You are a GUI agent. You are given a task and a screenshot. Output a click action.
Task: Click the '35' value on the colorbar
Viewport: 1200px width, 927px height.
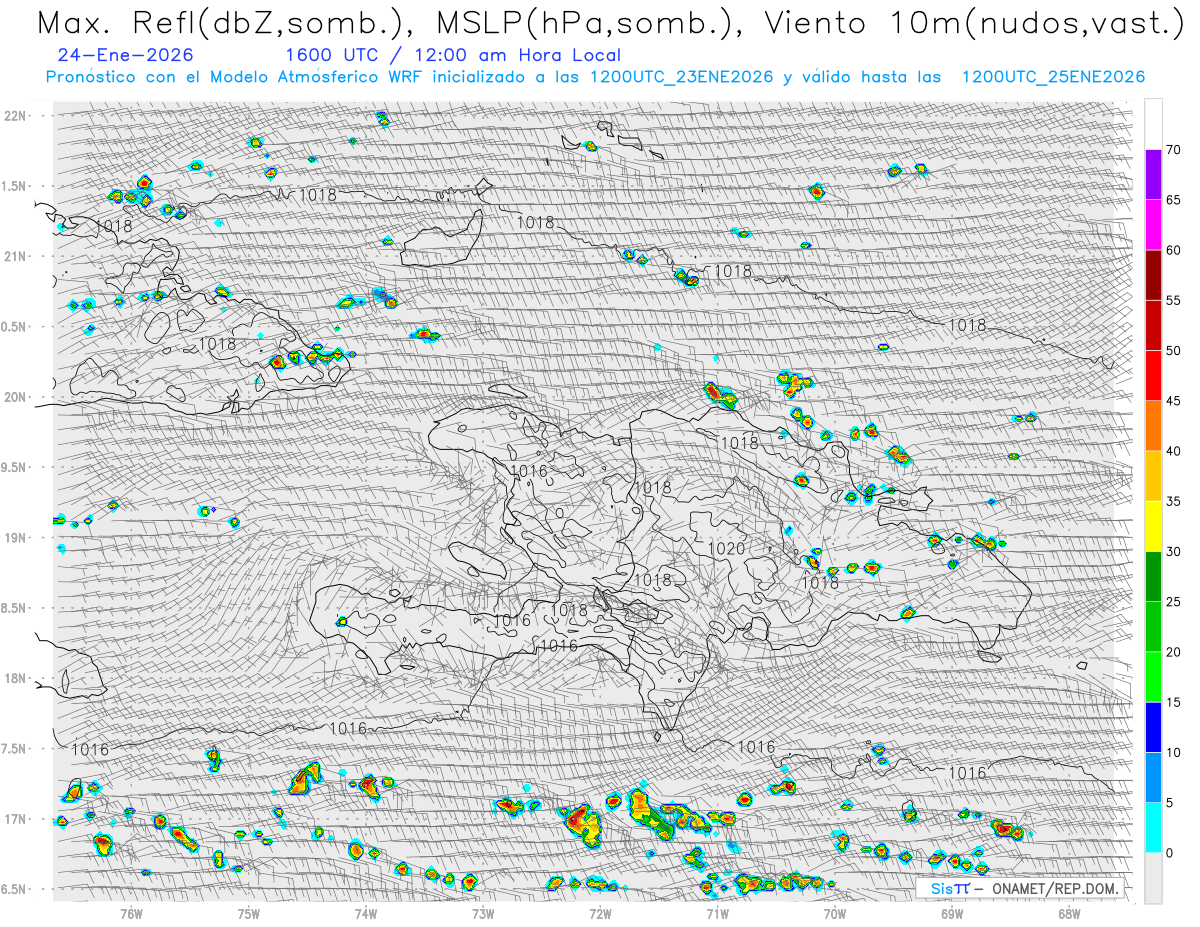1174,501
